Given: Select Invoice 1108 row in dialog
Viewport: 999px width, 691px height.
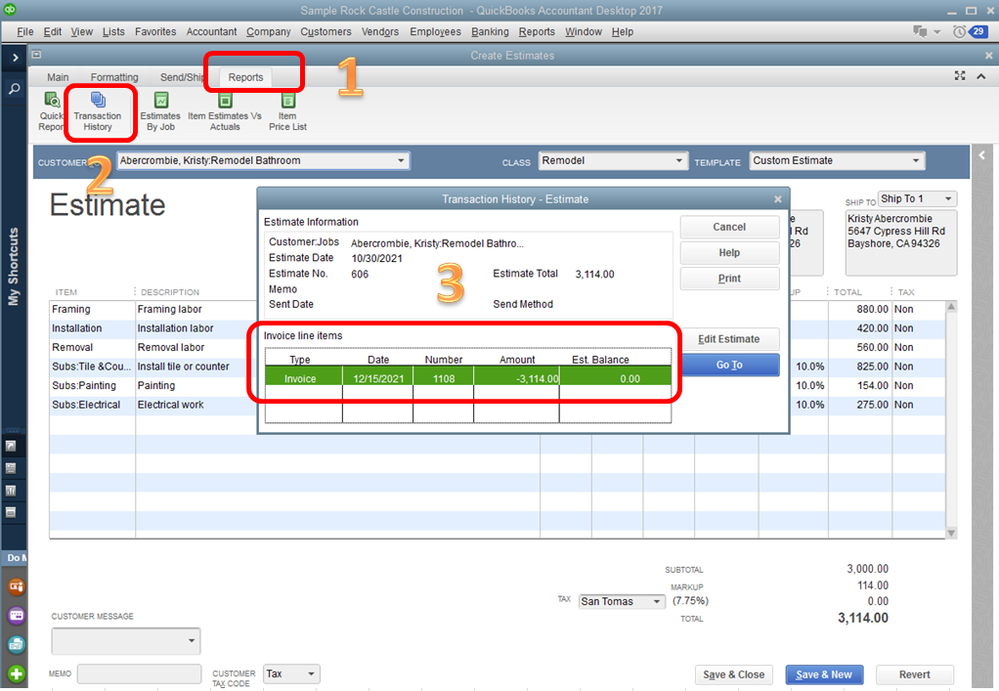Looking at the screenshot, I should click(x=468, y=378).
